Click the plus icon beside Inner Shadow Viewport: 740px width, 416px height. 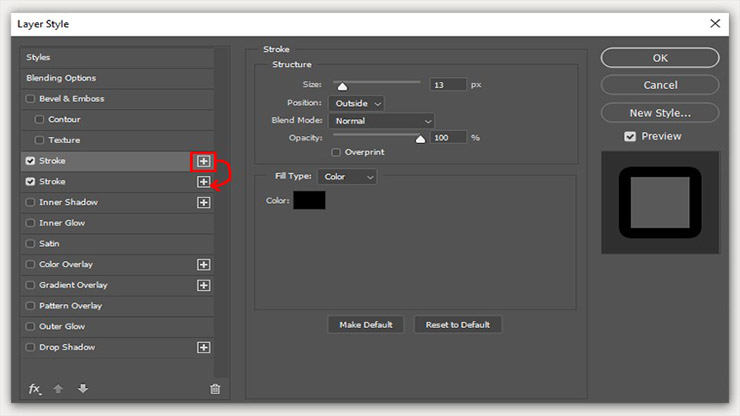coord(203,203)
